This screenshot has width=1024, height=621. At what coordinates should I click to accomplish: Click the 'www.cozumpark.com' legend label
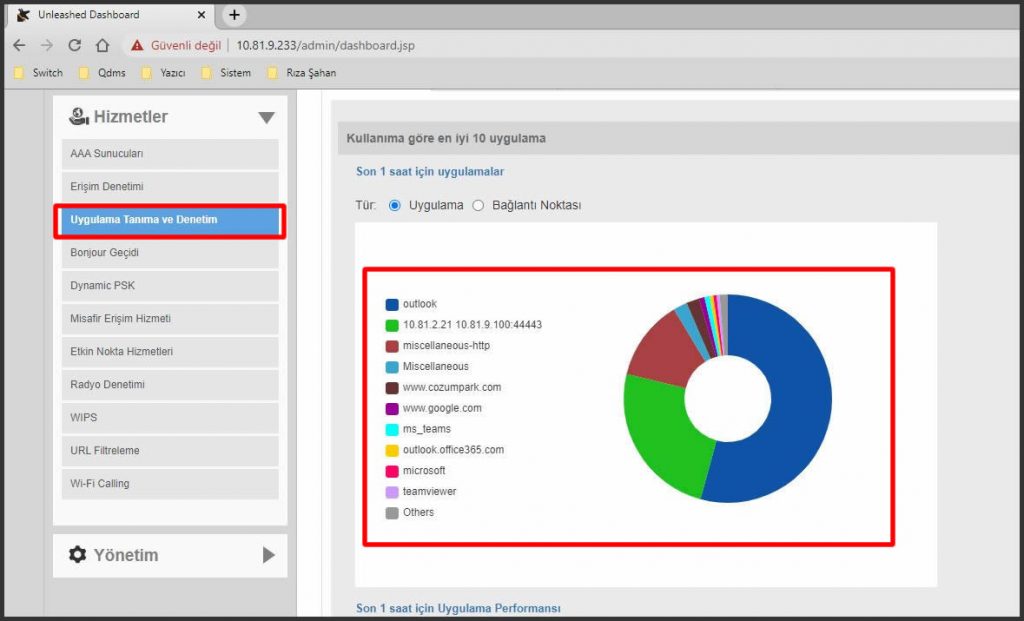click(x=452, y=387)
